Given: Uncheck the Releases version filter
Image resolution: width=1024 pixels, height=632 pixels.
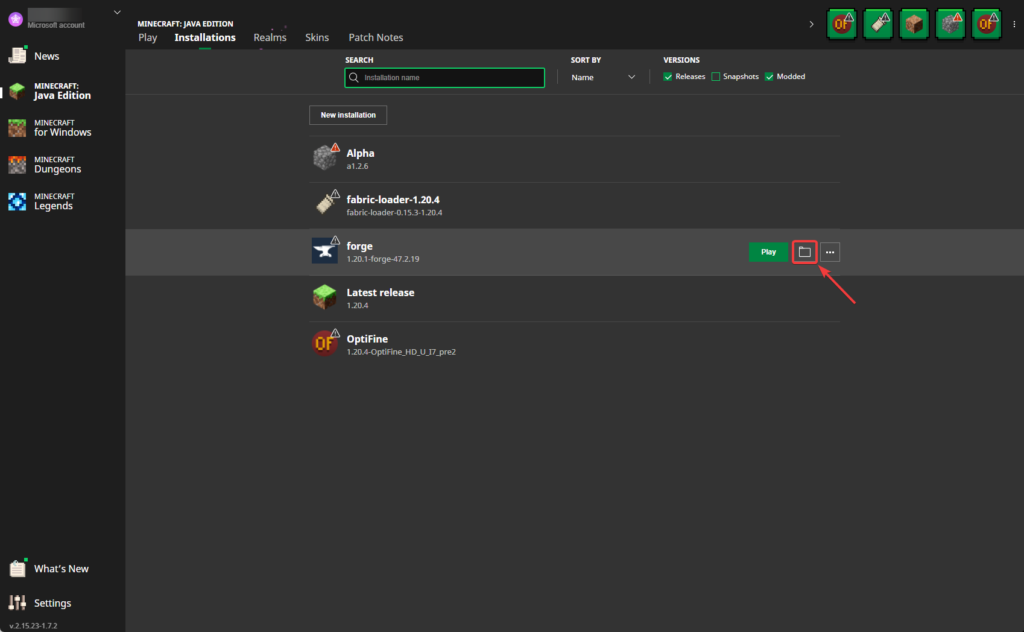Looking at the screenshot, I should tap(668, 76).
